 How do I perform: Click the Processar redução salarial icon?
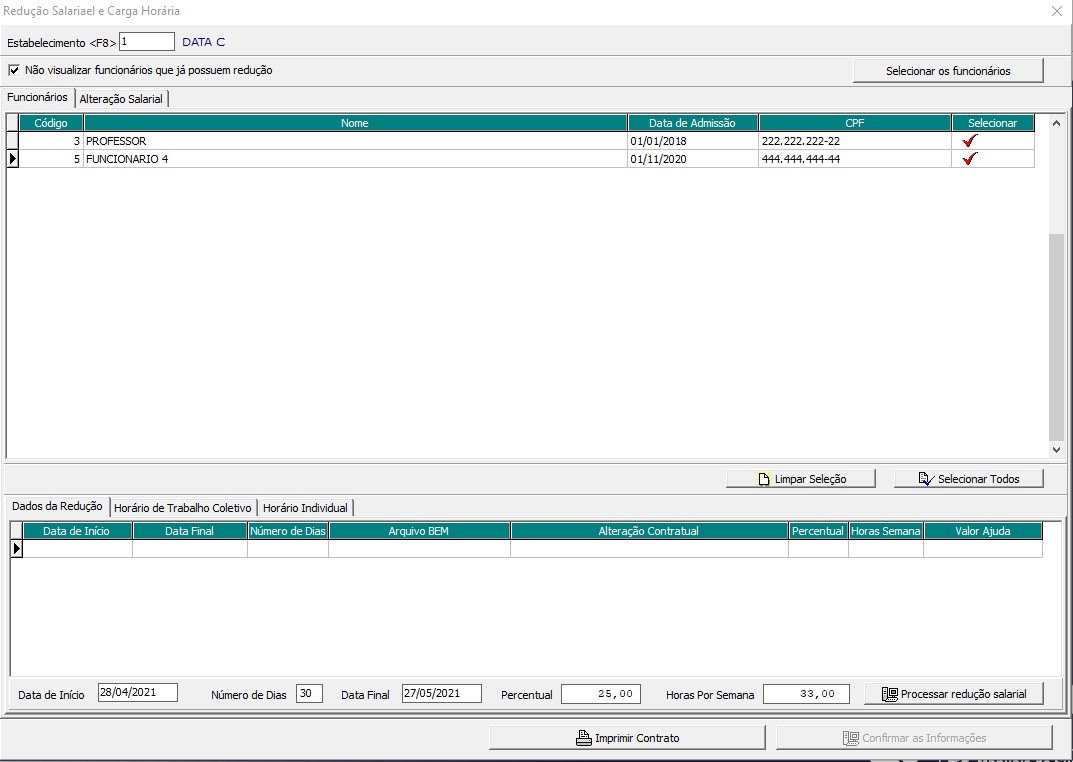click(x=890, y=694)
